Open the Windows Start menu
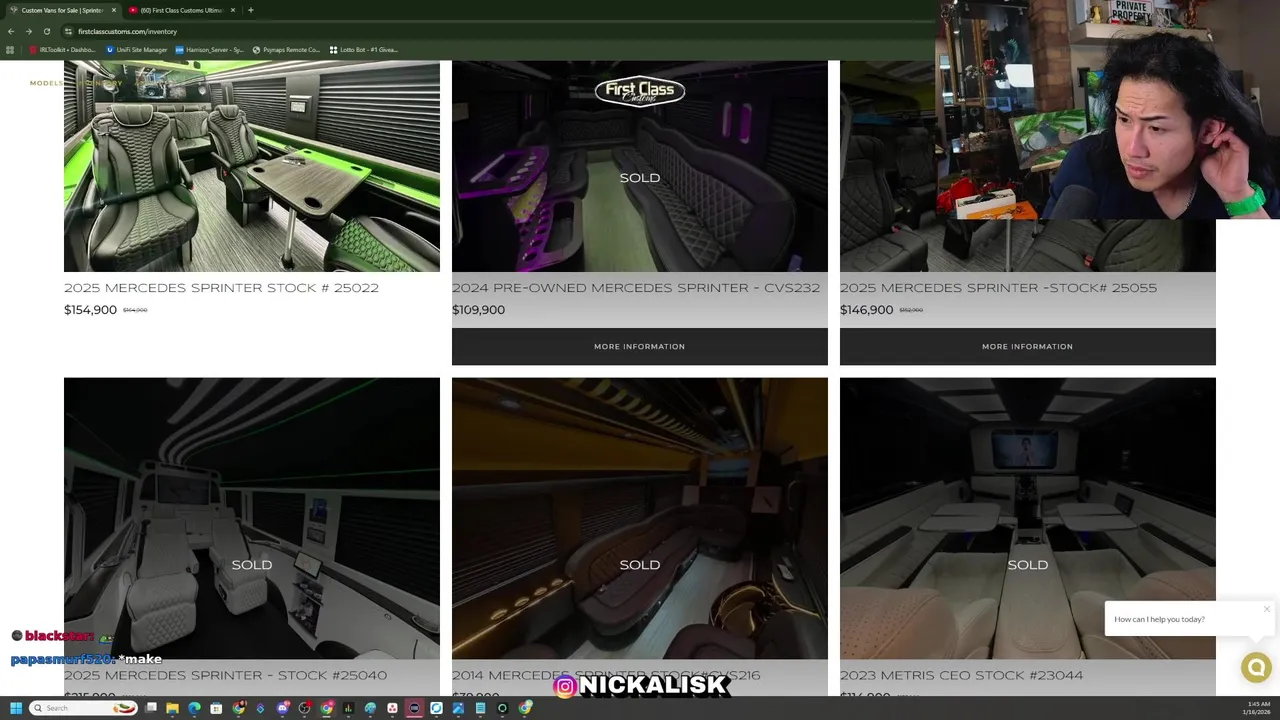Viewport: 1280px width, 720px height. 16,708
